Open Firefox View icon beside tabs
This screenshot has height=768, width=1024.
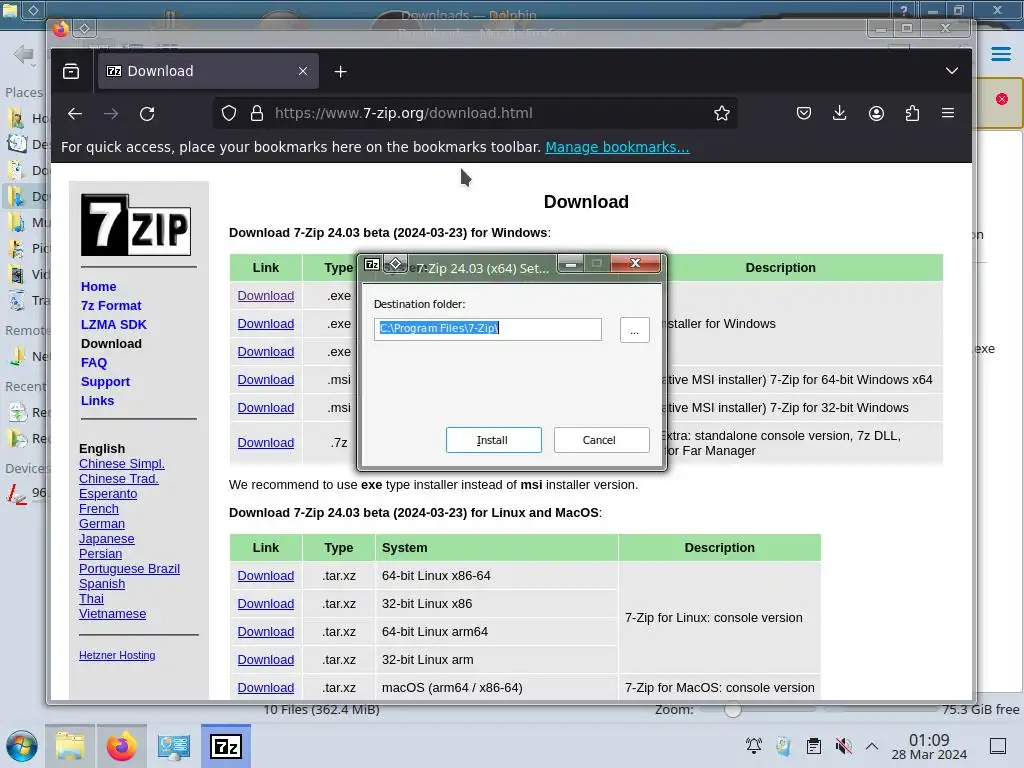[71, 71]
